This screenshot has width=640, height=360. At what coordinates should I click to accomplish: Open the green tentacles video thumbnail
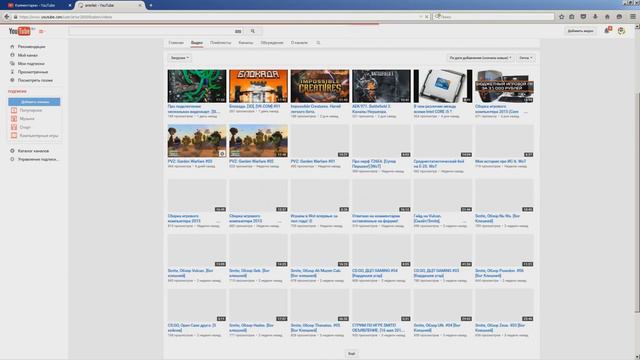(197, 86)
